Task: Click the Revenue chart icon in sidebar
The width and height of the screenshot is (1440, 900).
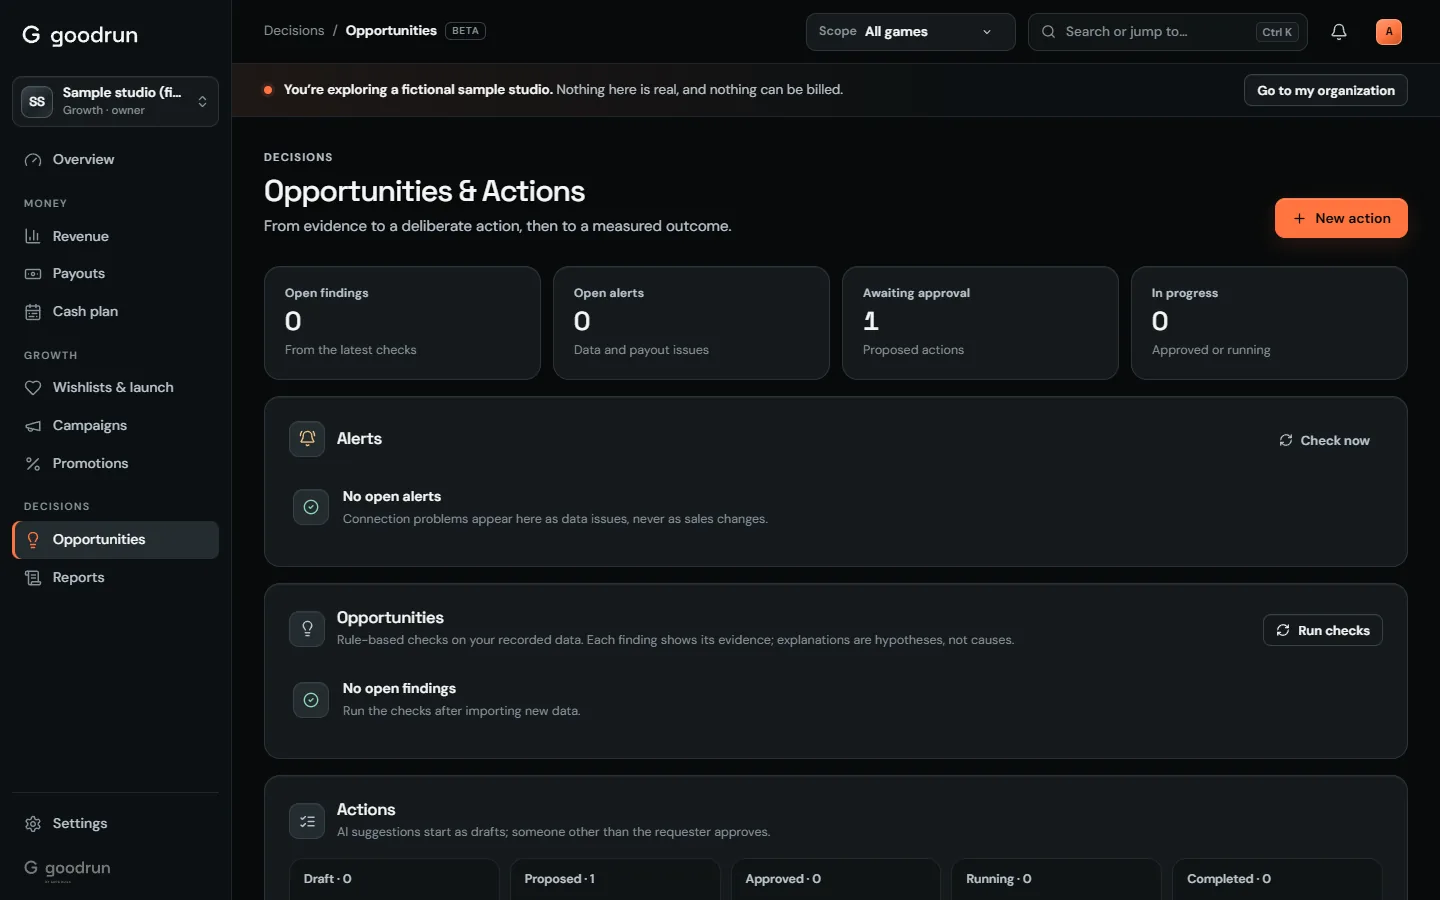Action: point(33,236)
